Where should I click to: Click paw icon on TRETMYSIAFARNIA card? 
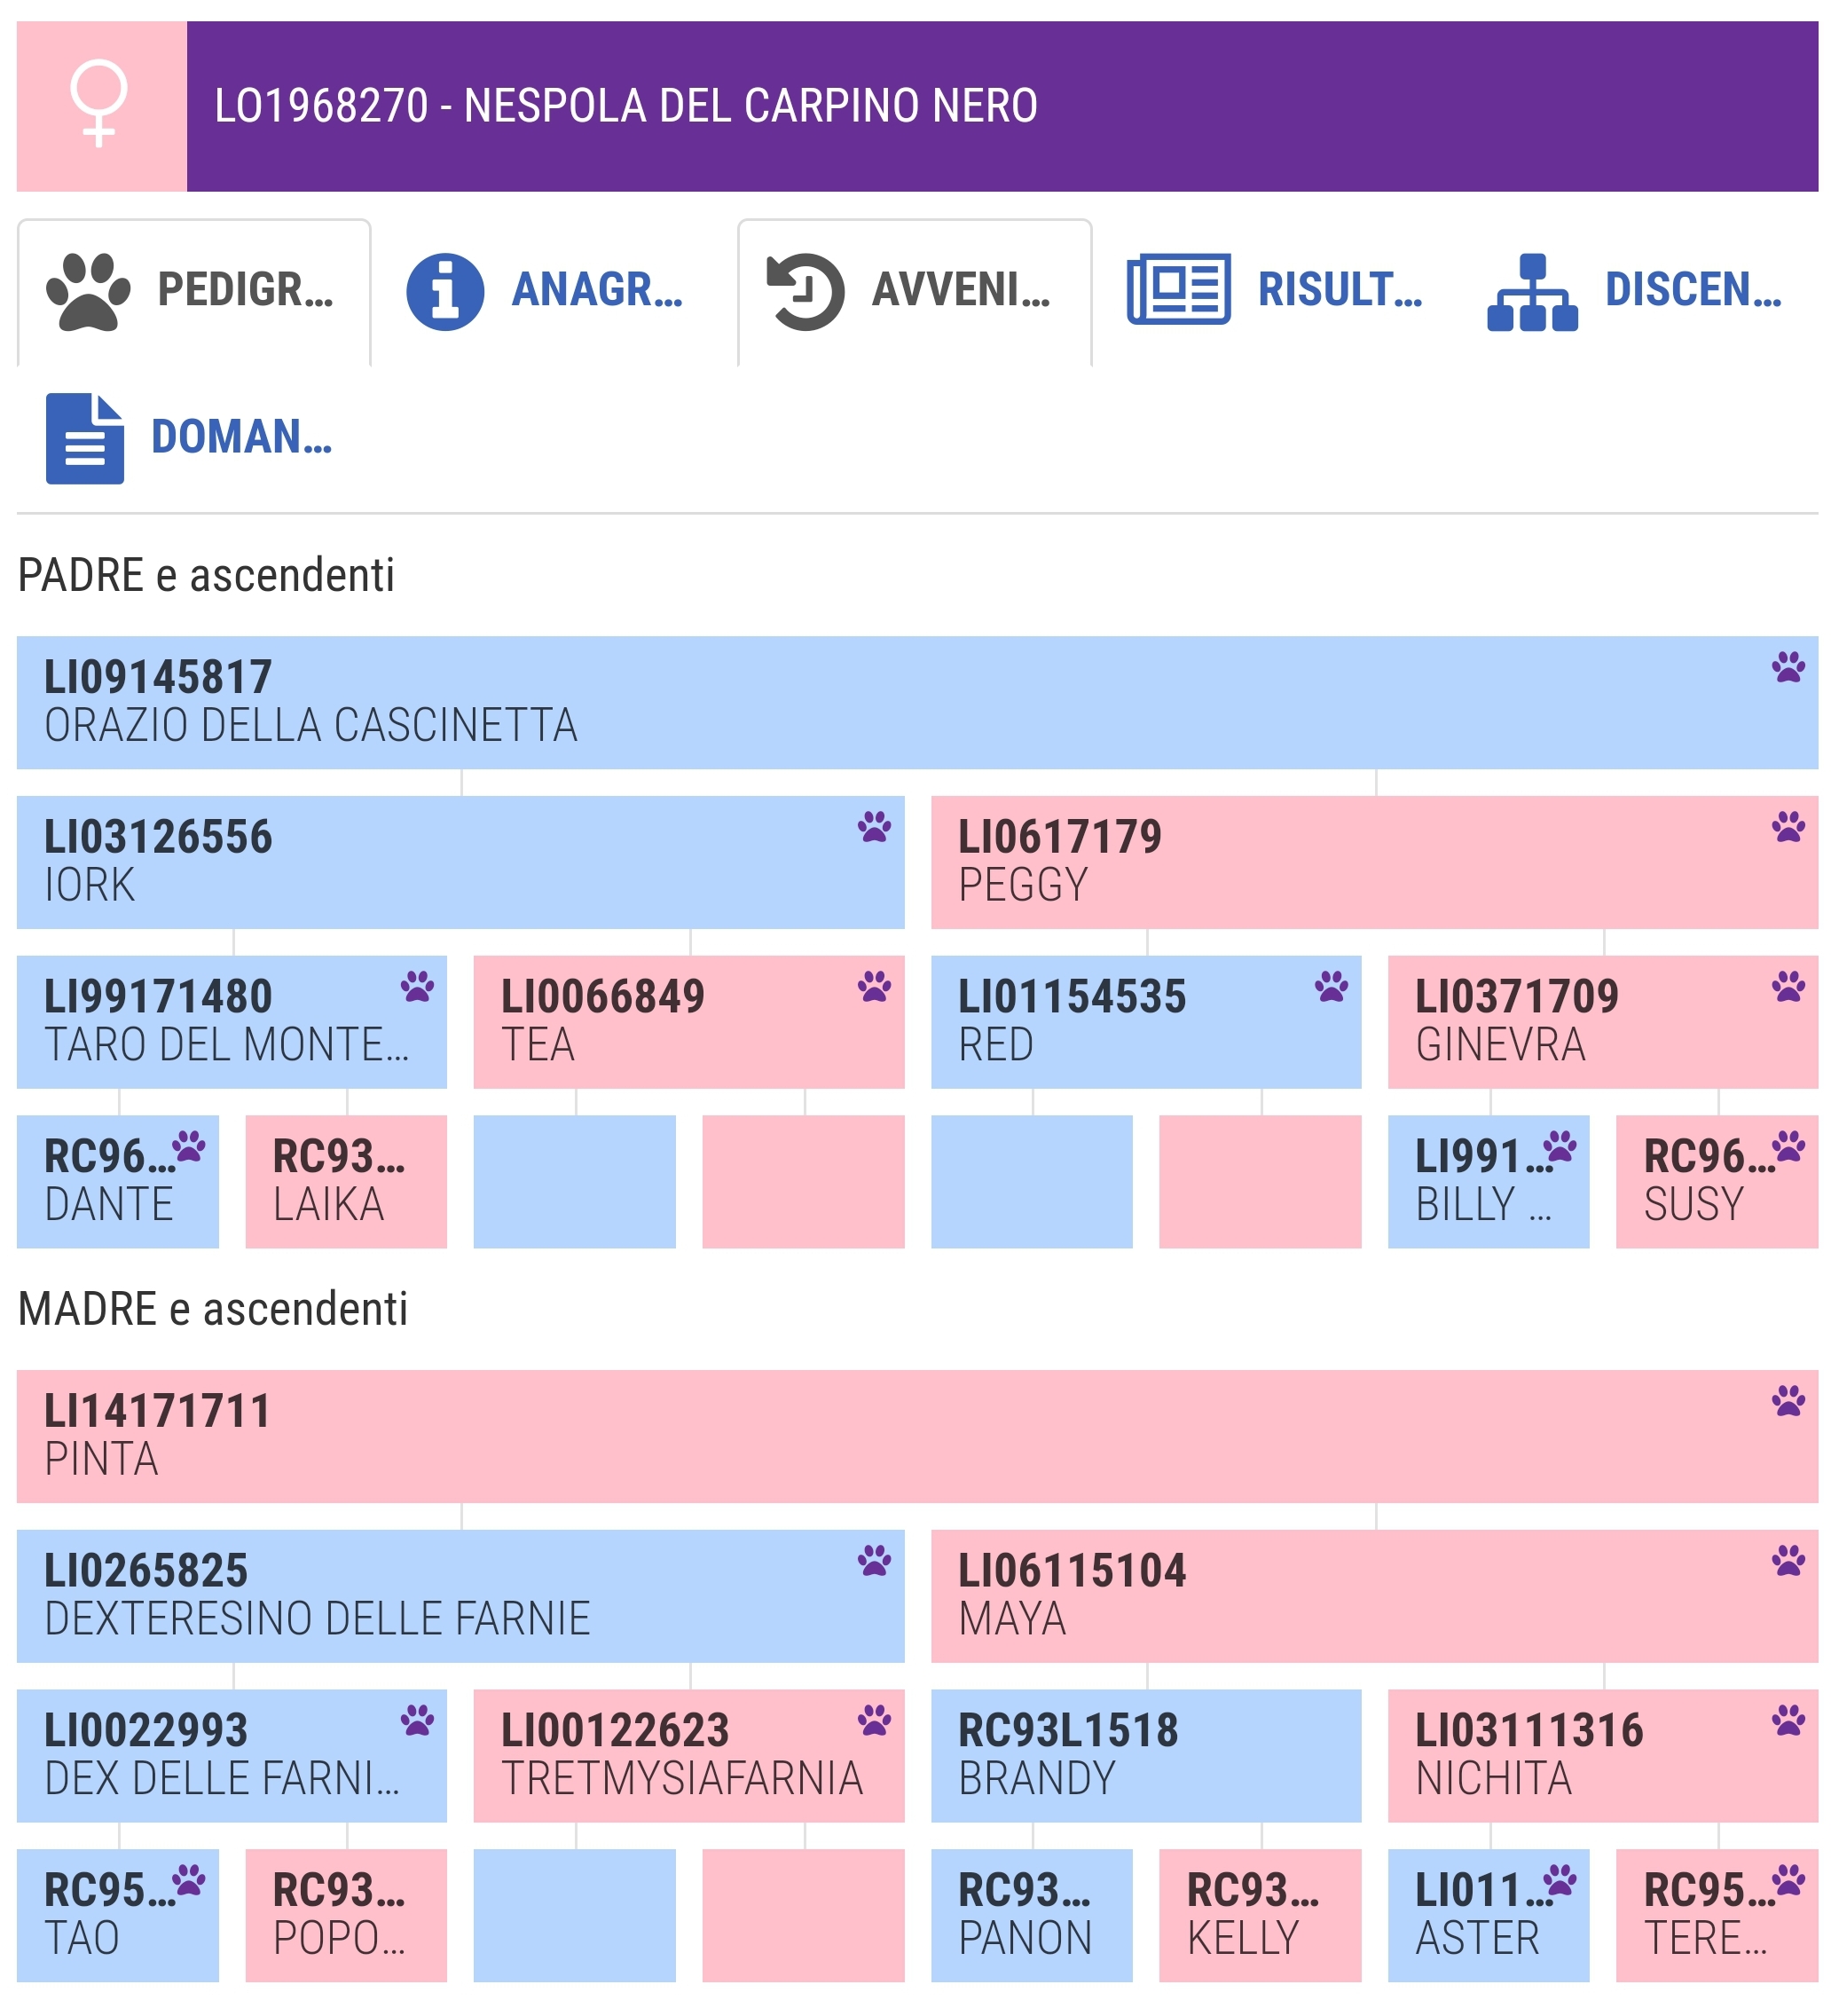873,1720
